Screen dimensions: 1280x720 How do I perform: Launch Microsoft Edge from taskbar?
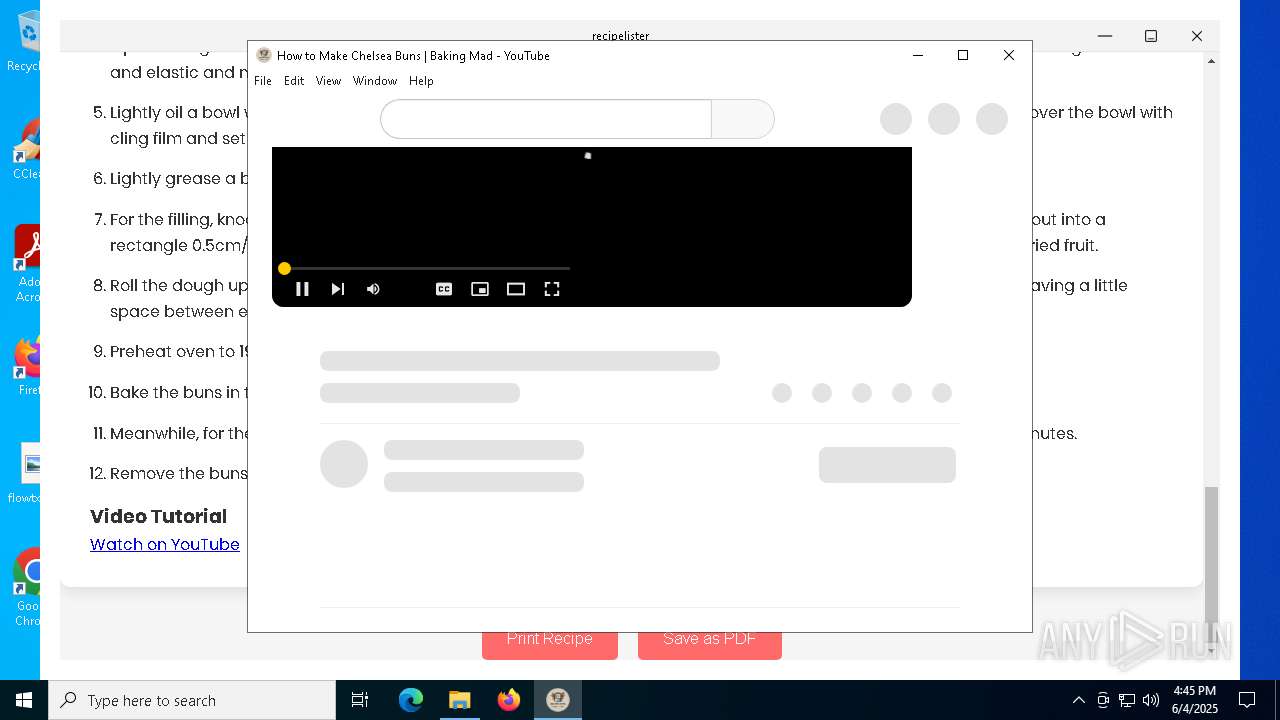411,700
